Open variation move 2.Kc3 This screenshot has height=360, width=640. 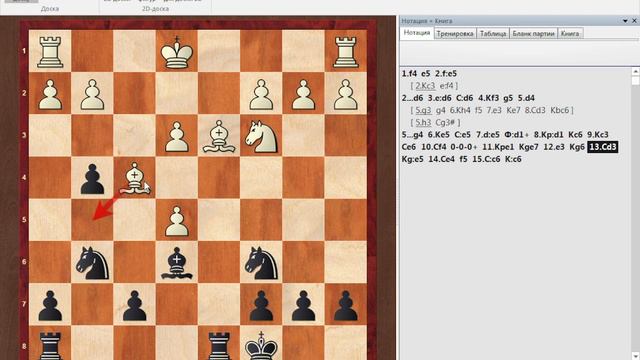(x=425, y=86)
